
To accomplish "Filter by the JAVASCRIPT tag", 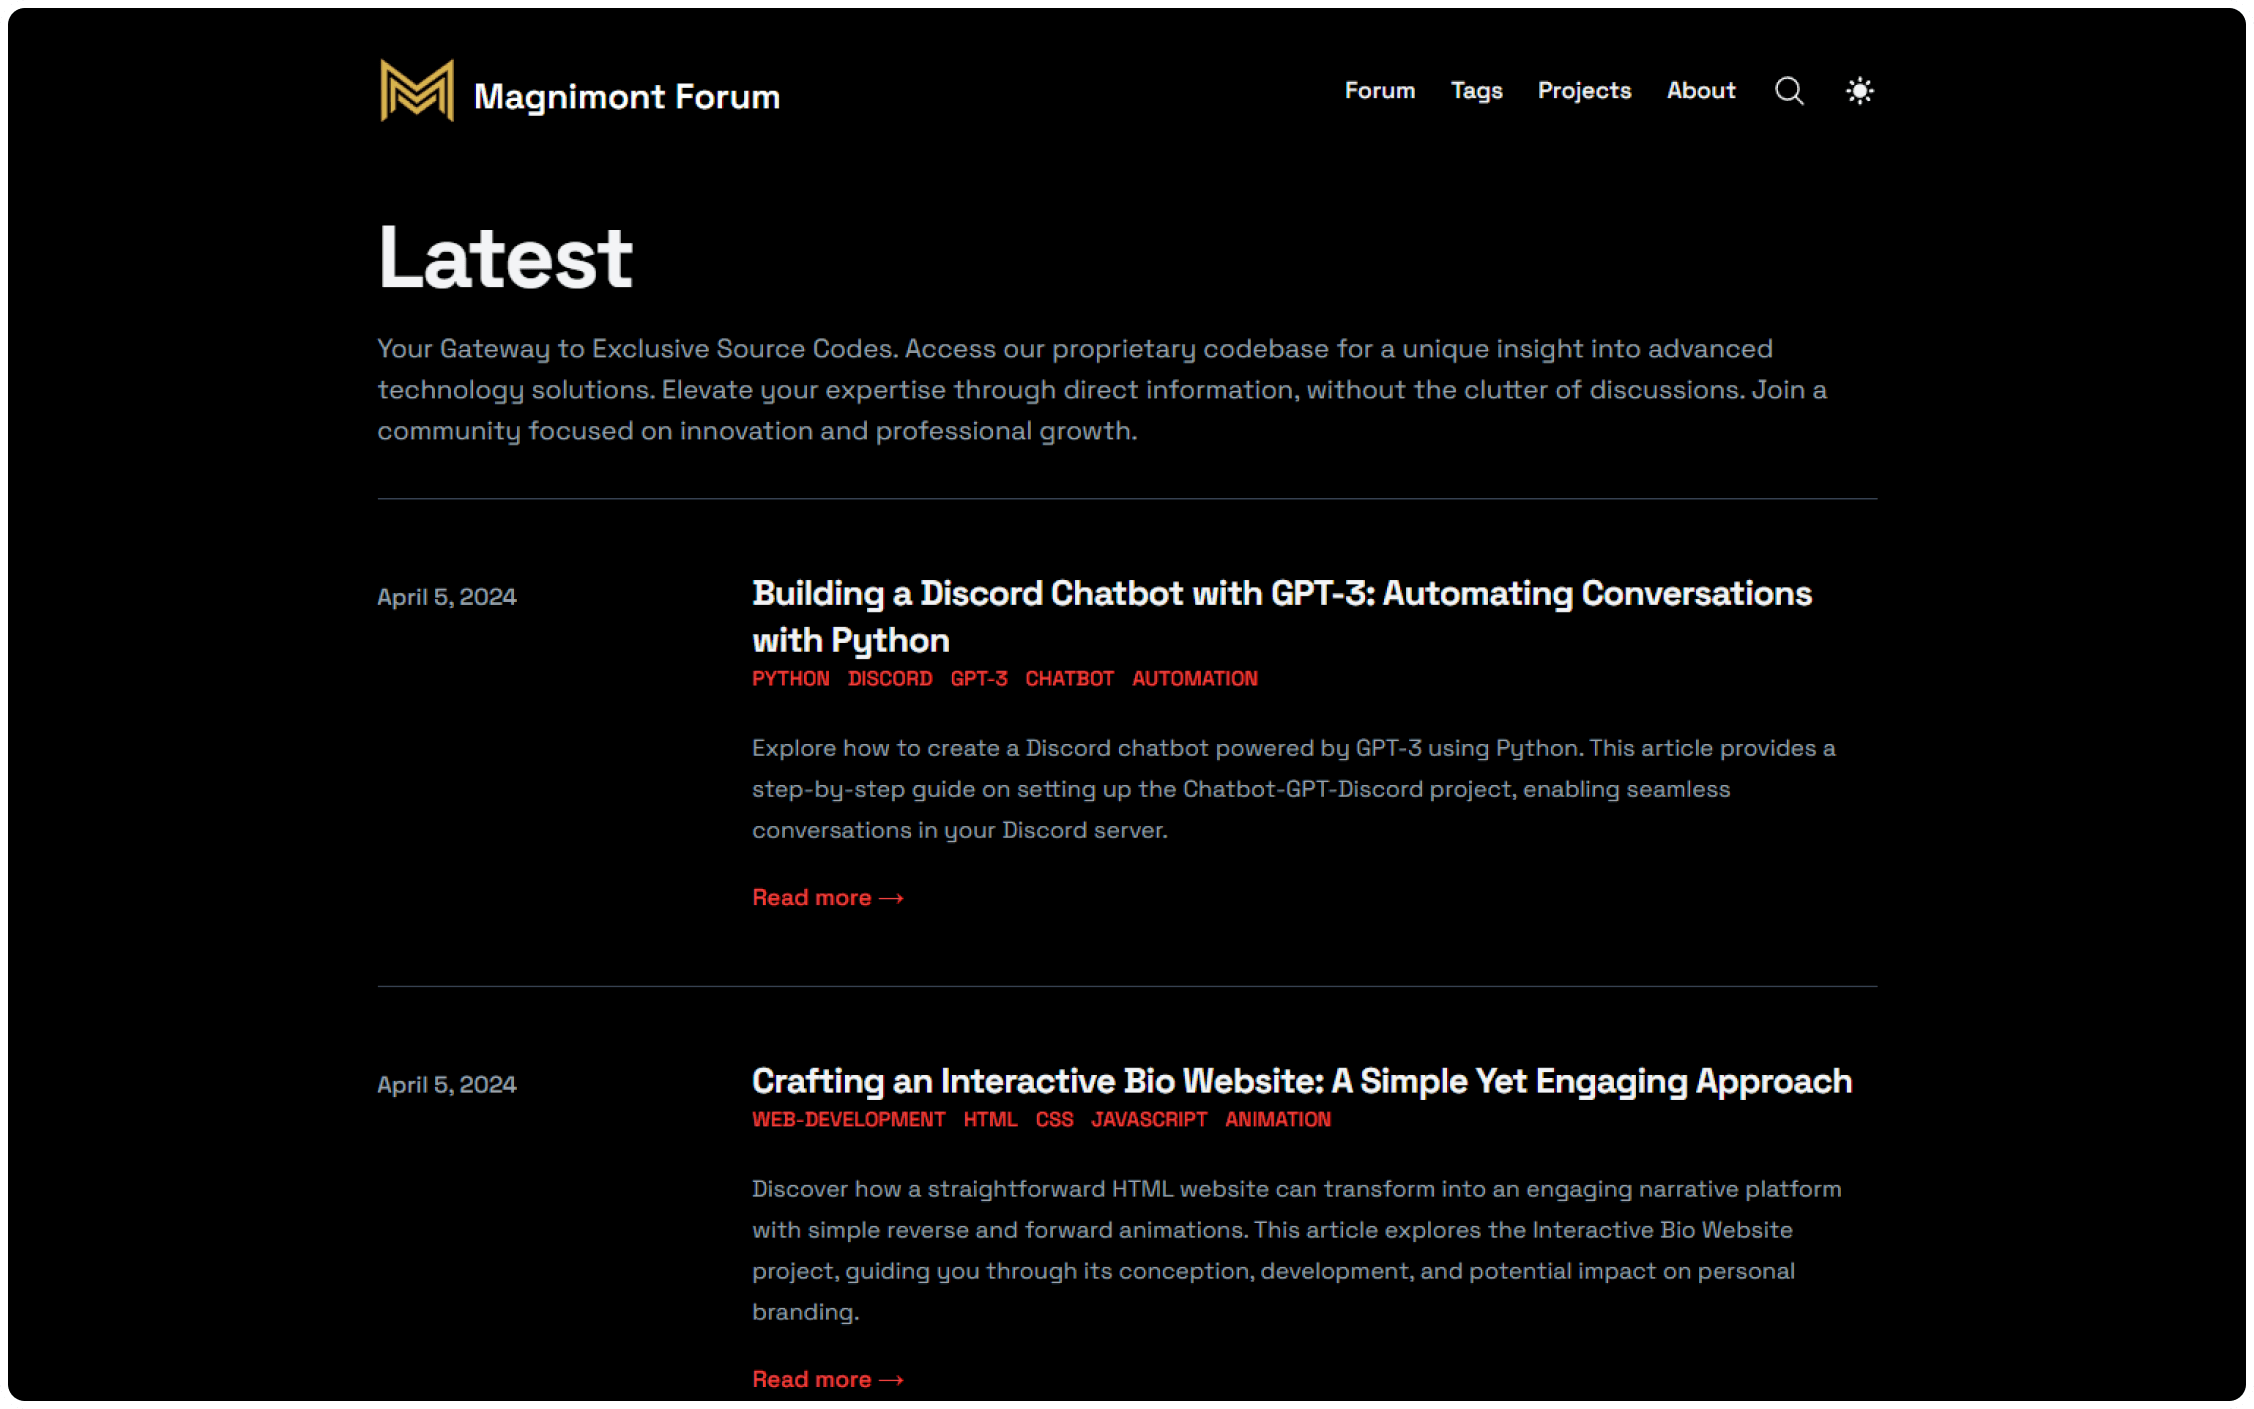I will pyautogui.click(x=1149, y=1120).
